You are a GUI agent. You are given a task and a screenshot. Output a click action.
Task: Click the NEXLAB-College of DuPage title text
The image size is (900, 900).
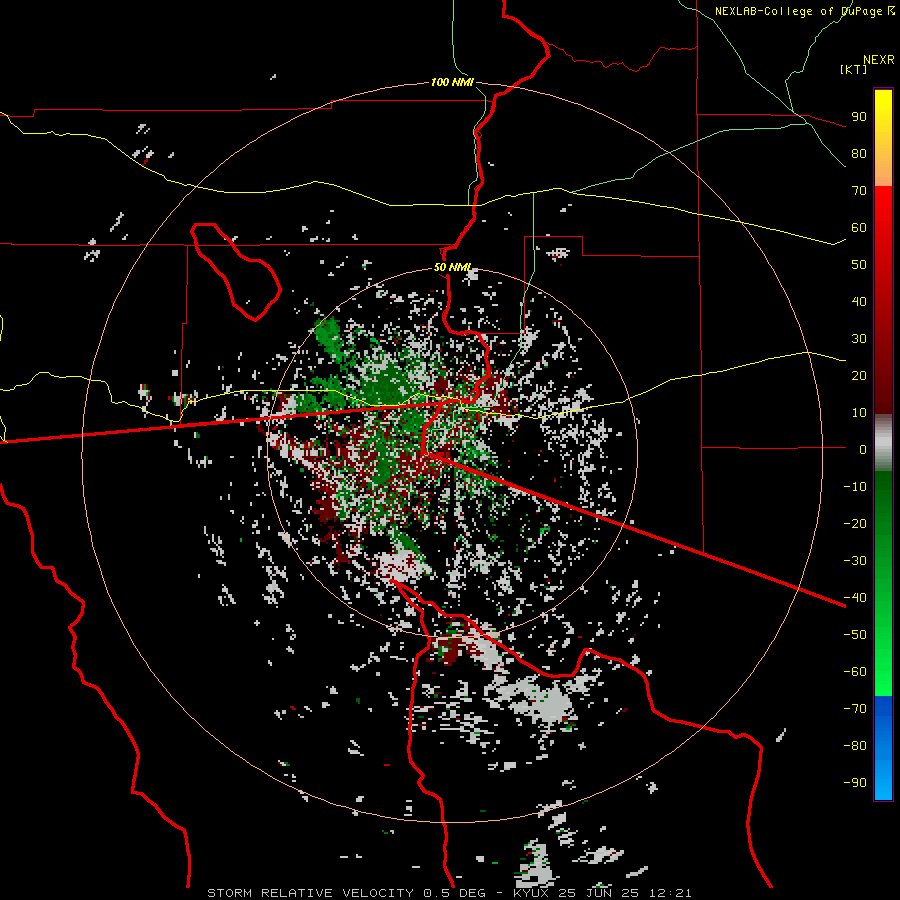click(x=799, y=11)
